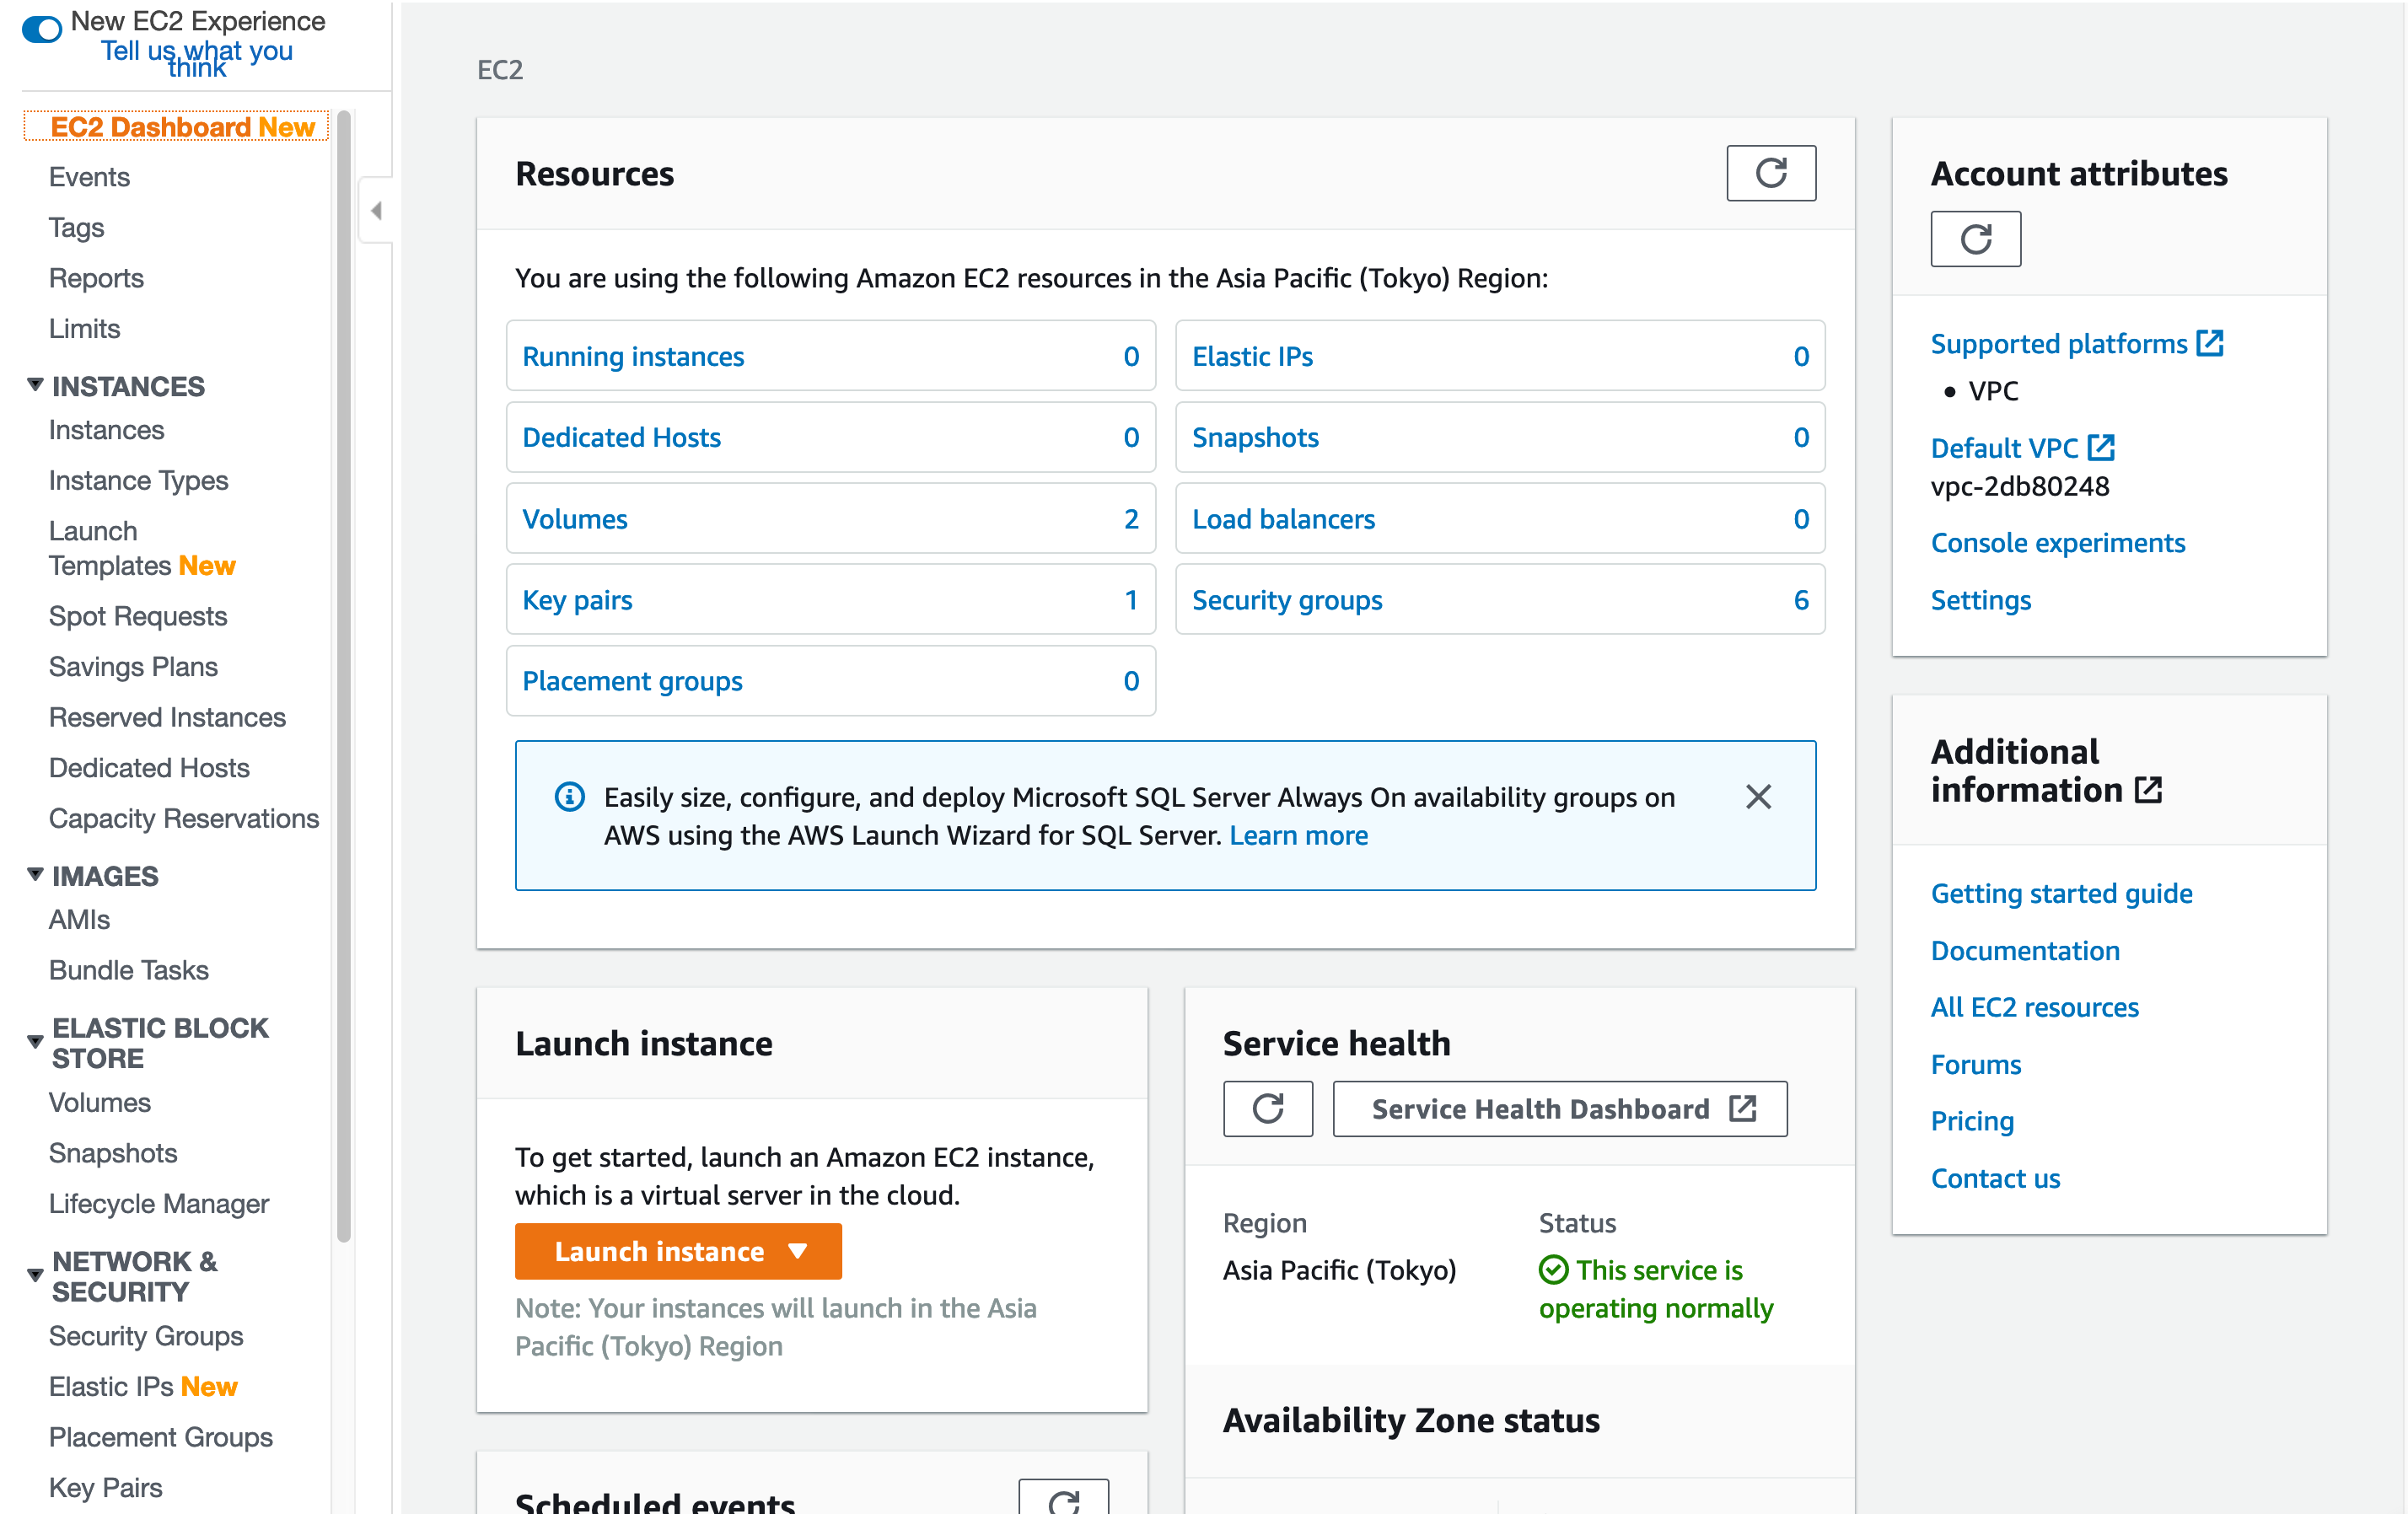Collapse the INSTANCES sidebar section
Screen dimensions: 2408x1514
[x=35, y=385]
